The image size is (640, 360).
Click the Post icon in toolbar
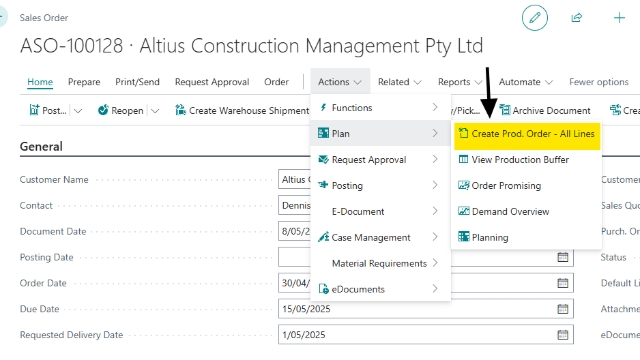[34, 110]
